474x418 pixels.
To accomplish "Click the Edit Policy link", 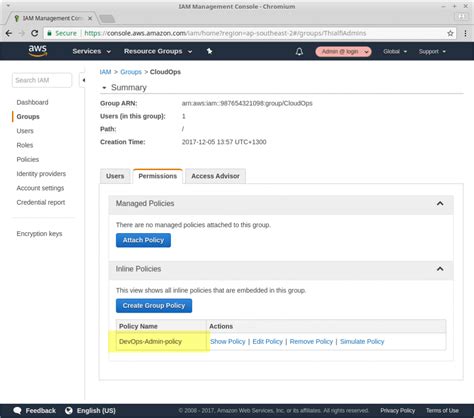I will (x=267, y=342).
